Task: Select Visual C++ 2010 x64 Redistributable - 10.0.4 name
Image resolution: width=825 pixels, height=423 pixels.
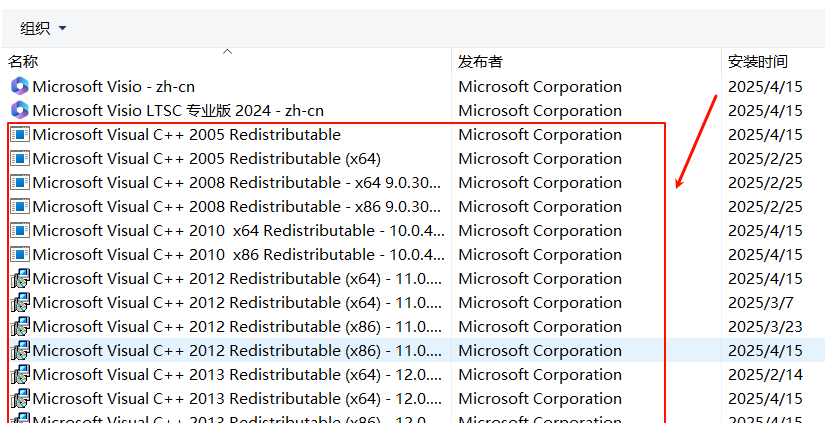Action: [238, 230]
